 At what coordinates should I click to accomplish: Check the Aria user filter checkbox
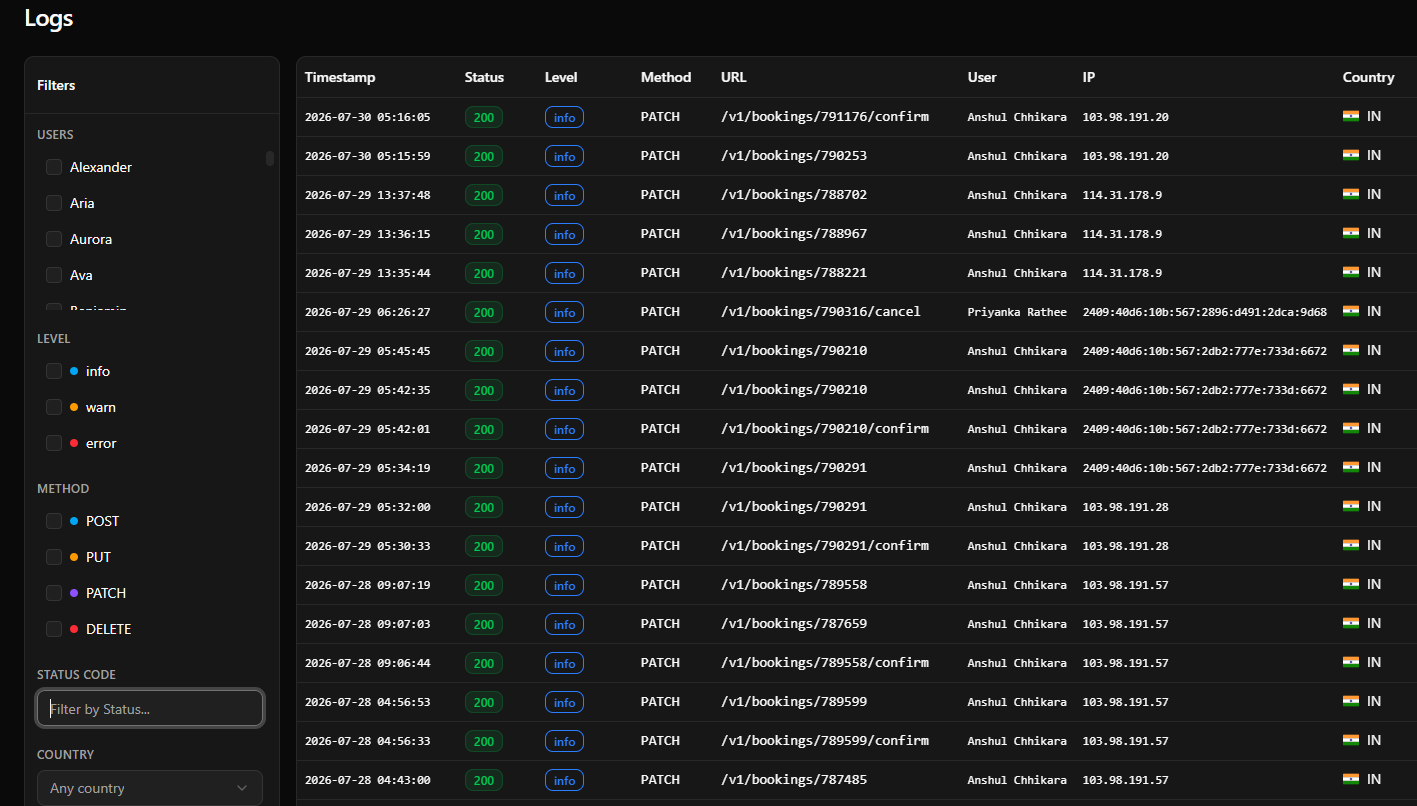(x=54, y=203)
